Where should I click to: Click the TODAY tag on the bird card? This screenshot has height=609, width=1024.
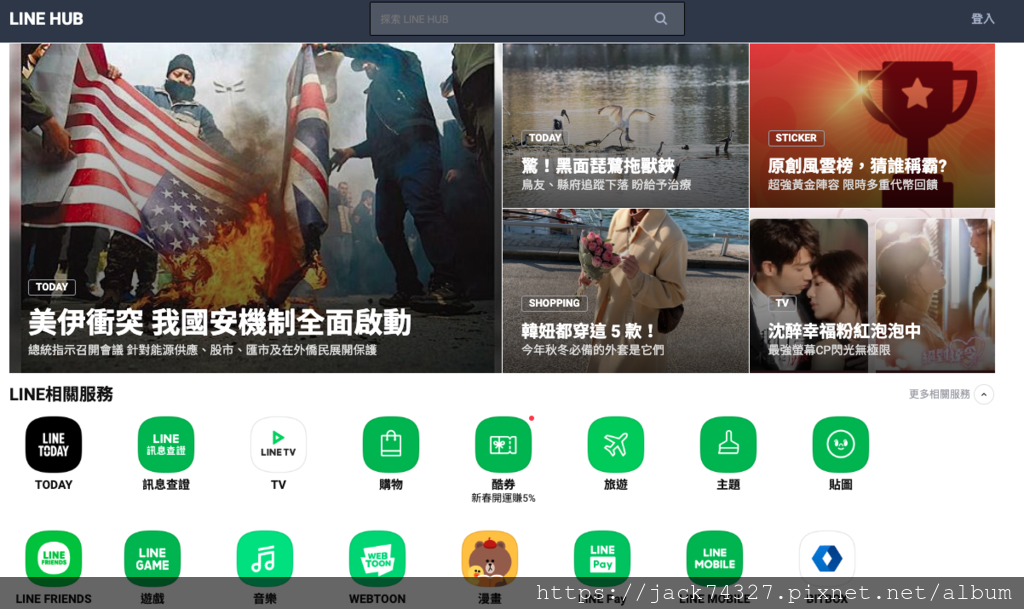tap(545, 138)
